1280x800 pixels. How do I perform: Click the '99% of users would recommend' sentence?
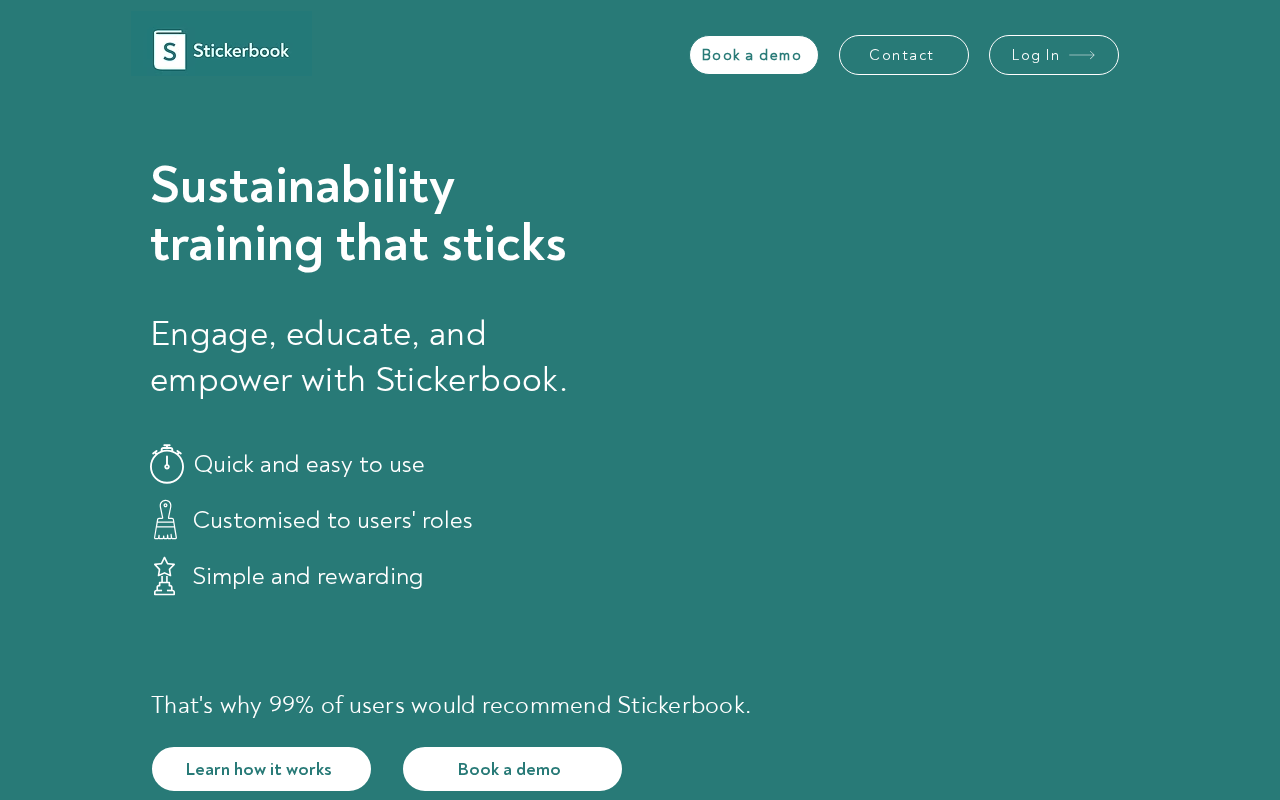[x=451, y=705]
